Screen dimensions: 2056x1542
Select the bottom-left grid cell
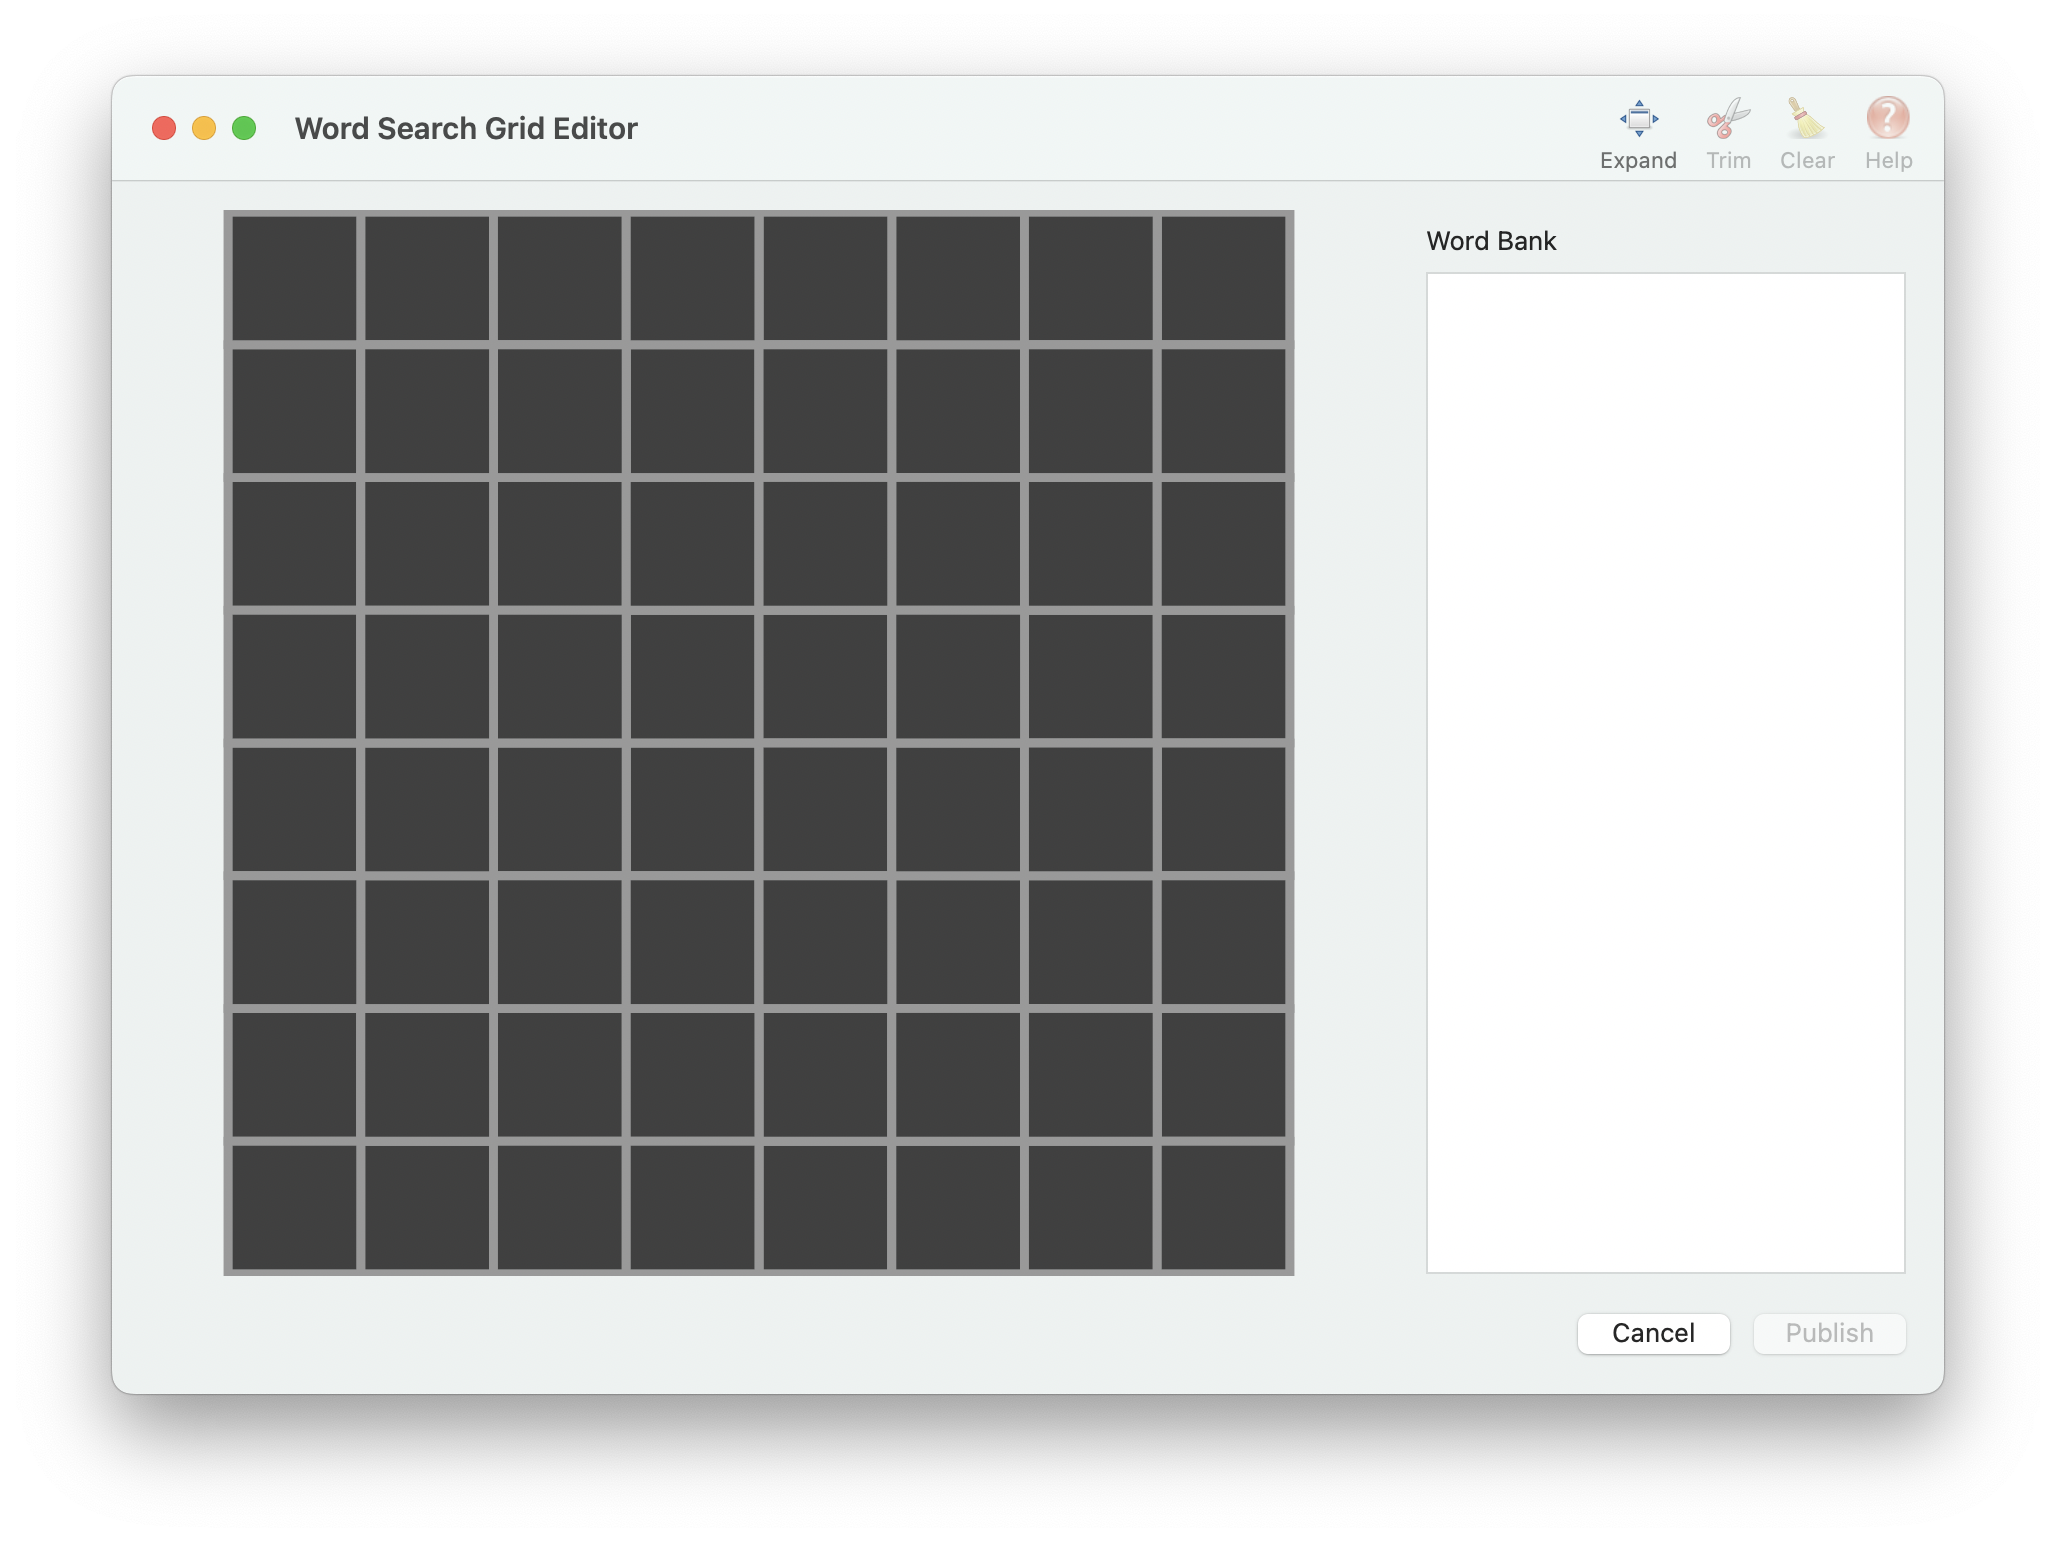[292, 1207]
